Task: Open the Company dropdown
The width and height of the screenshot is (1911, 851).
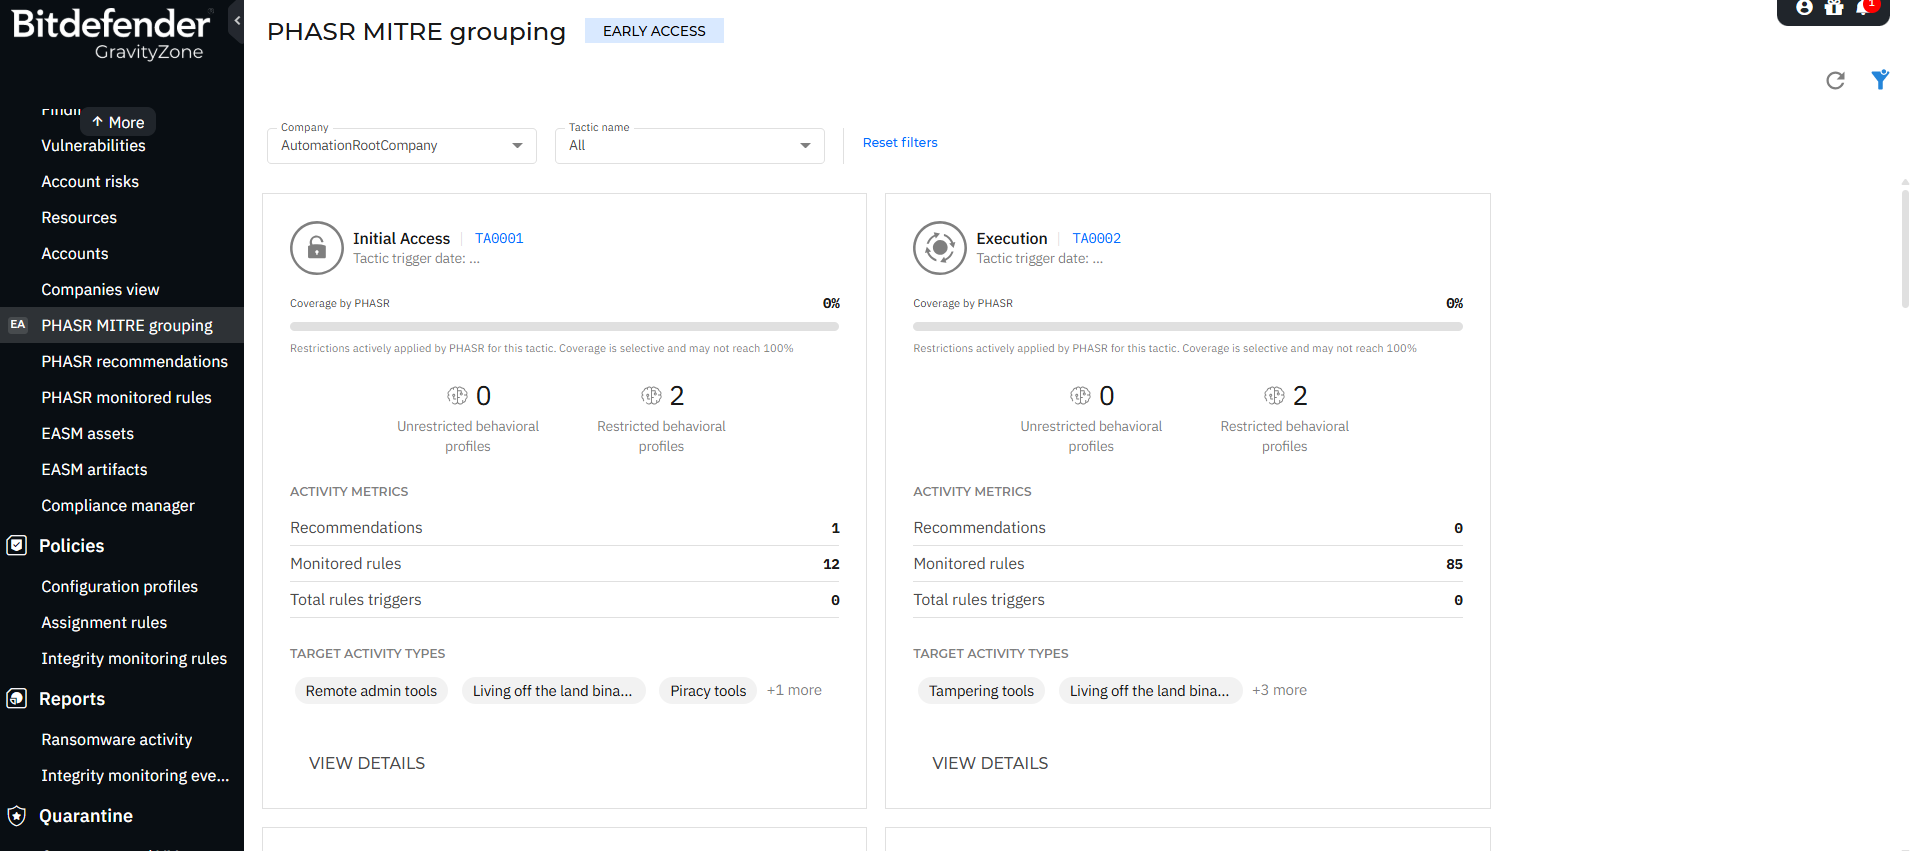Action: (401, 146)
